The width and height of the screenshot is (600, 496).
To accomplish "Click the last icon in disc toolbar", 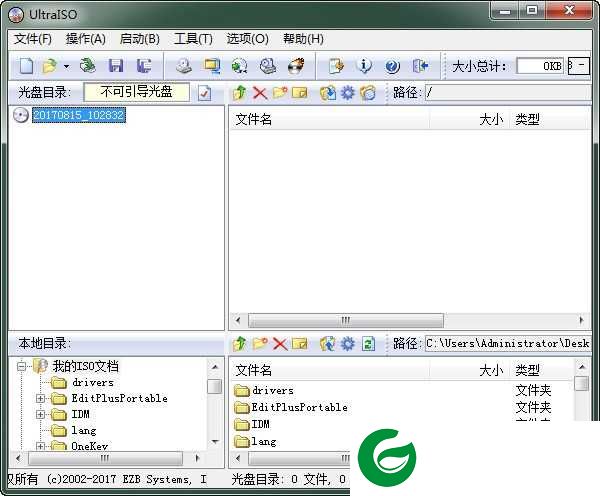I will pyautogui.click(x=368, y=93).
